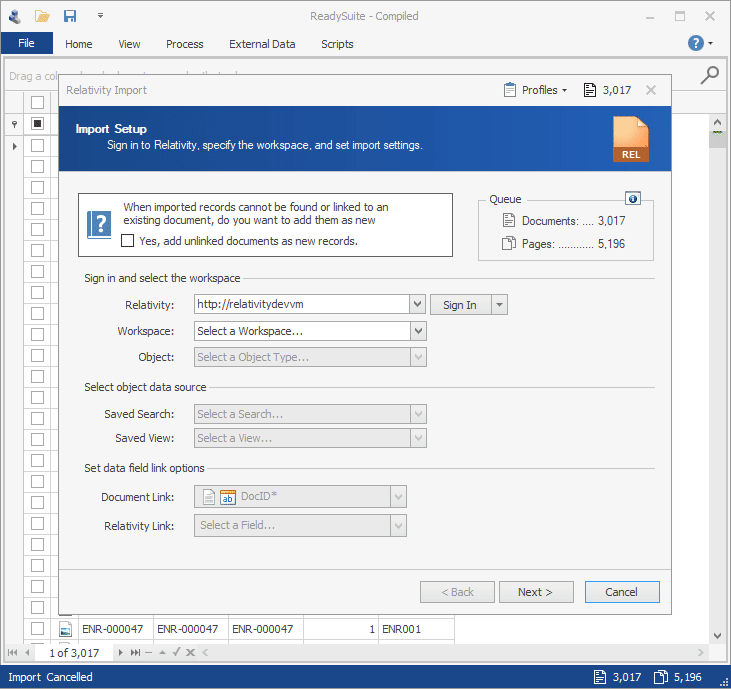731x689 pixels.
Task: Click the Queue info icon
Action: [x=633, y=199]
